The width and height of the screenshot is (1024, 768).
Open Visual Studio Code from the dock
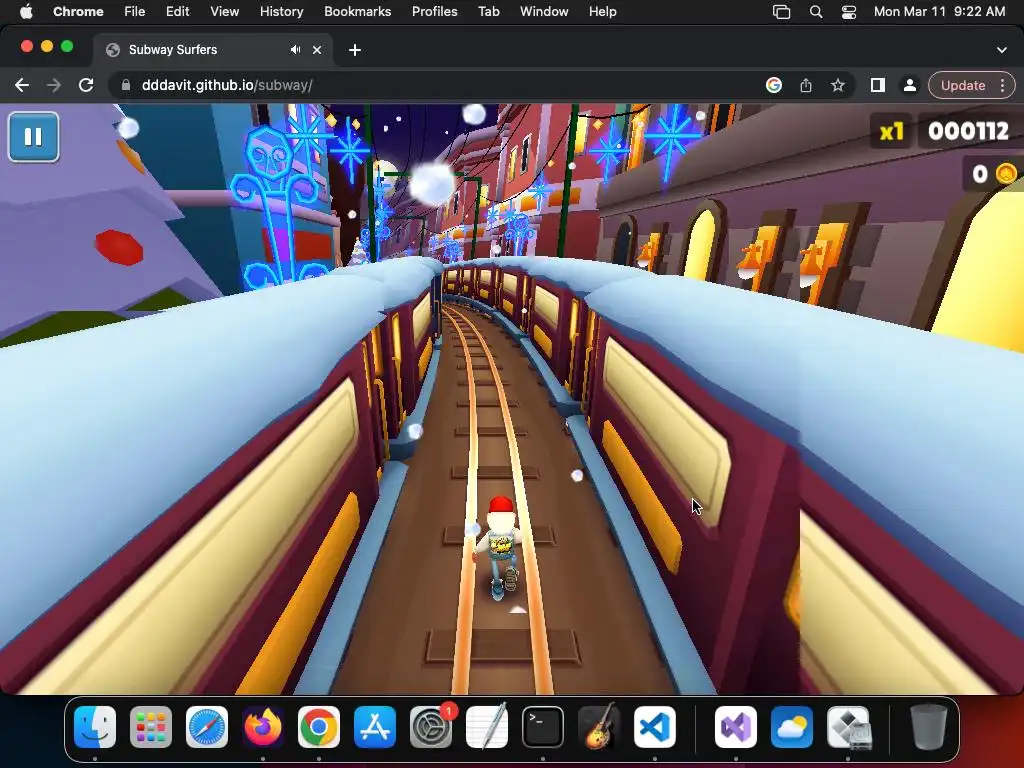(654, 727)
